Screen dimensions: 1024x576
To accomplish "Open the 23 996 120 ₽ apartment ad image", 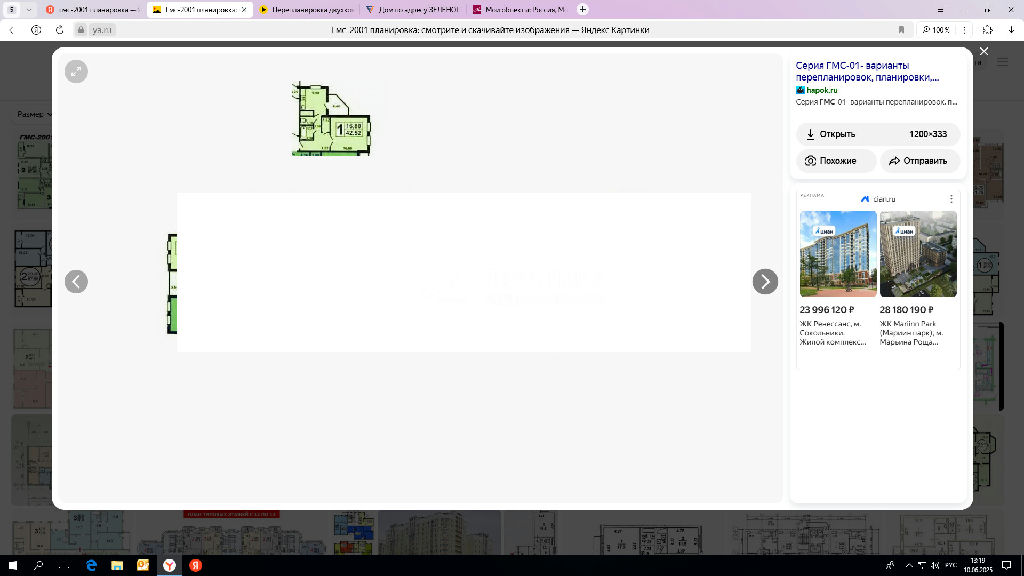I will coord(838,254).
